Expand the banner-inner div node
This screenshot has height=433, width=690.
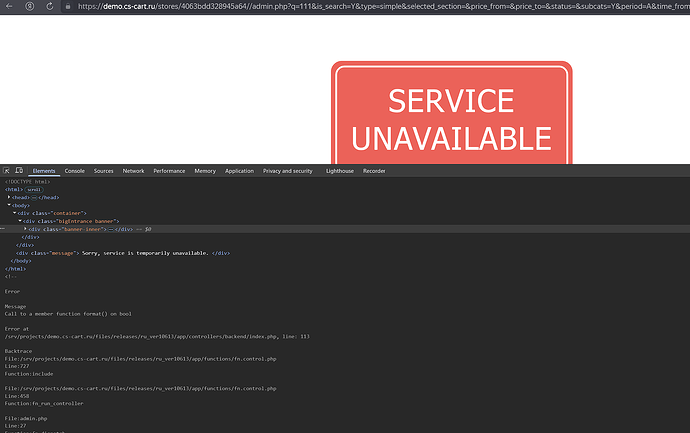25,229
